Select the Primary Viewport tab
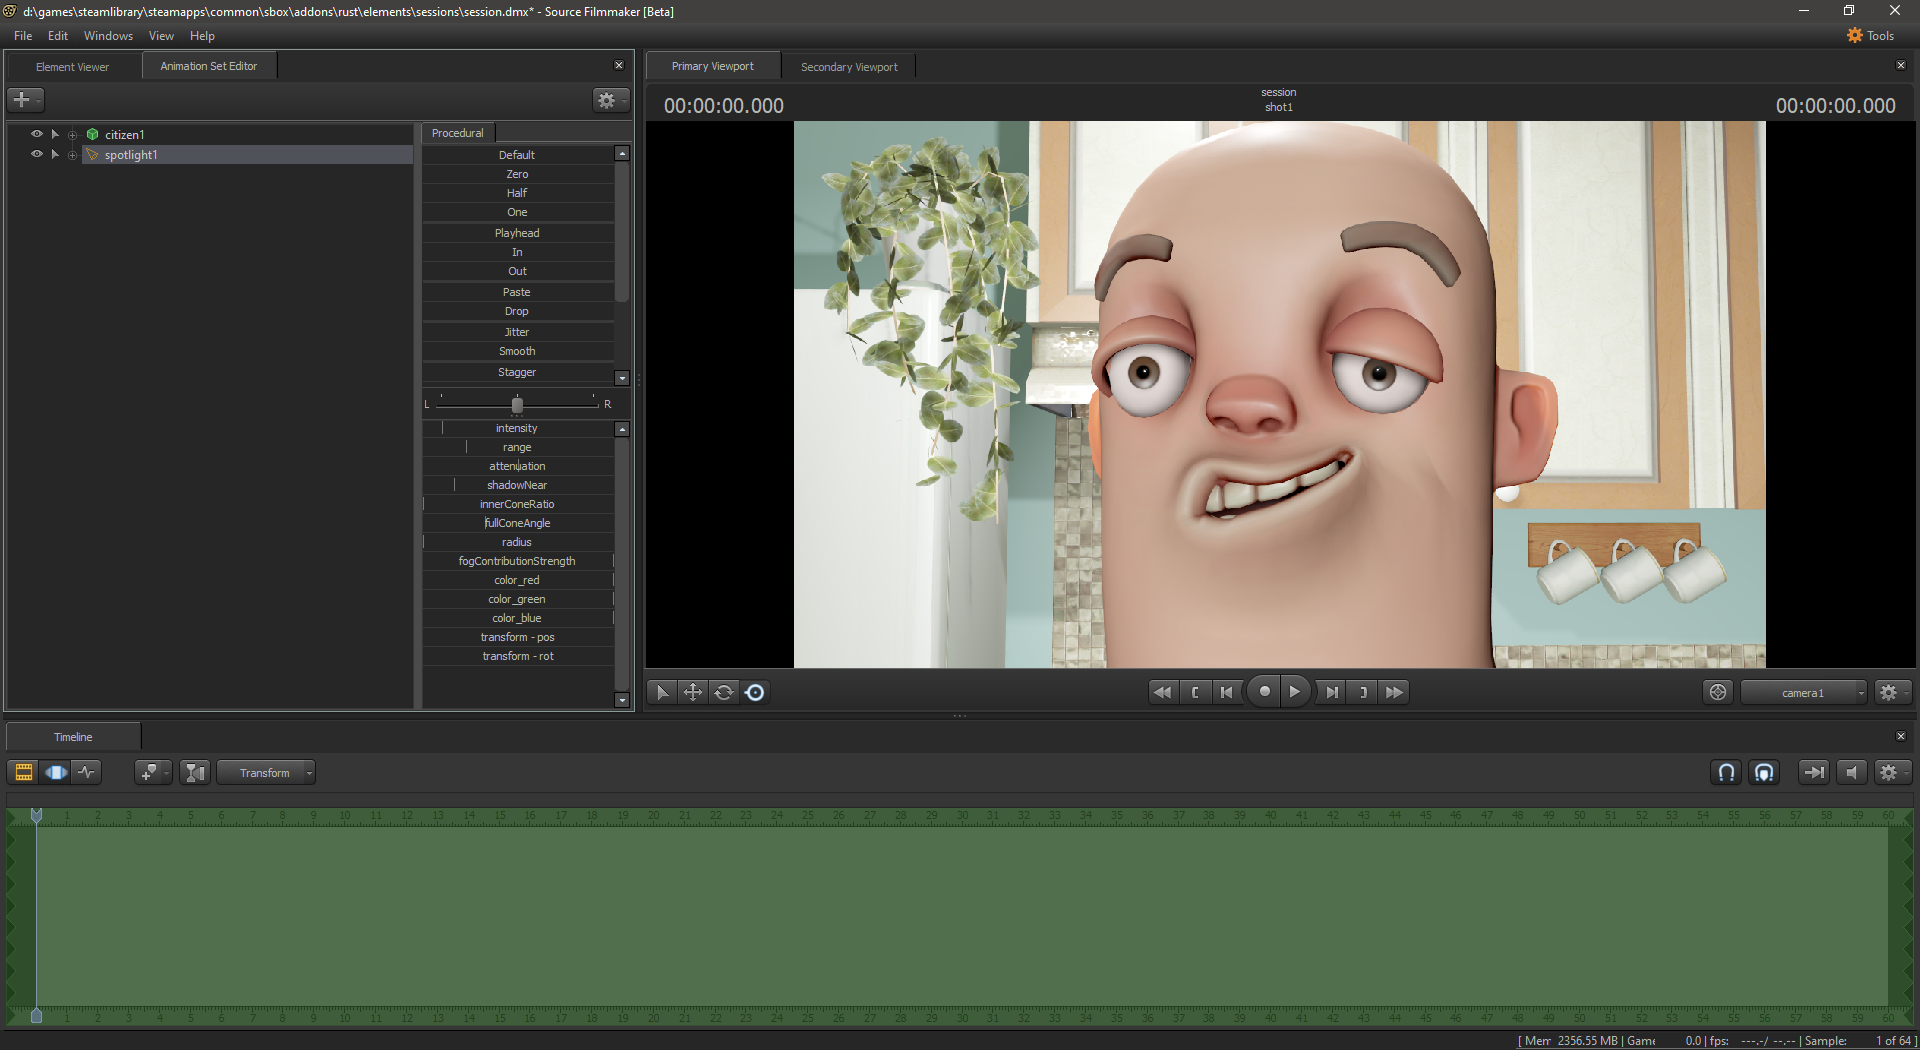1920x1050 pixels. click(713, 66)
